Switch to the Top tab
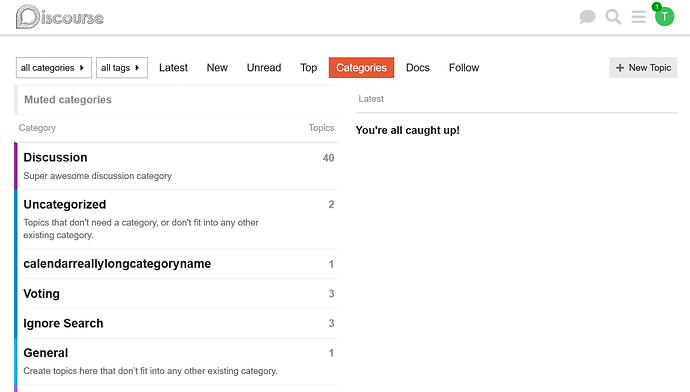Screen dimensions: 690x392 (308, 68)
